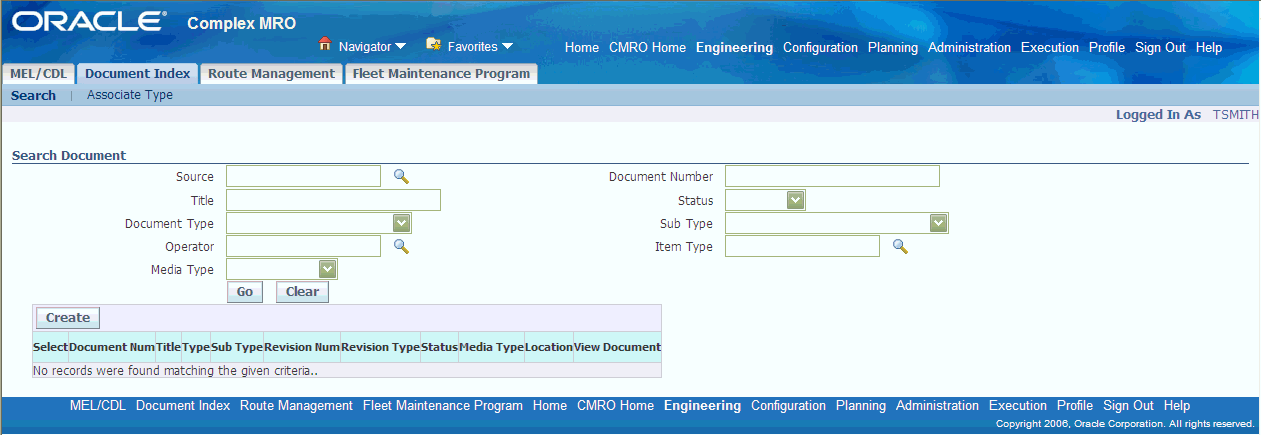Open Help in top navigation
This screenshot has height=435, width=1261.
click(x=1209, y=48)
